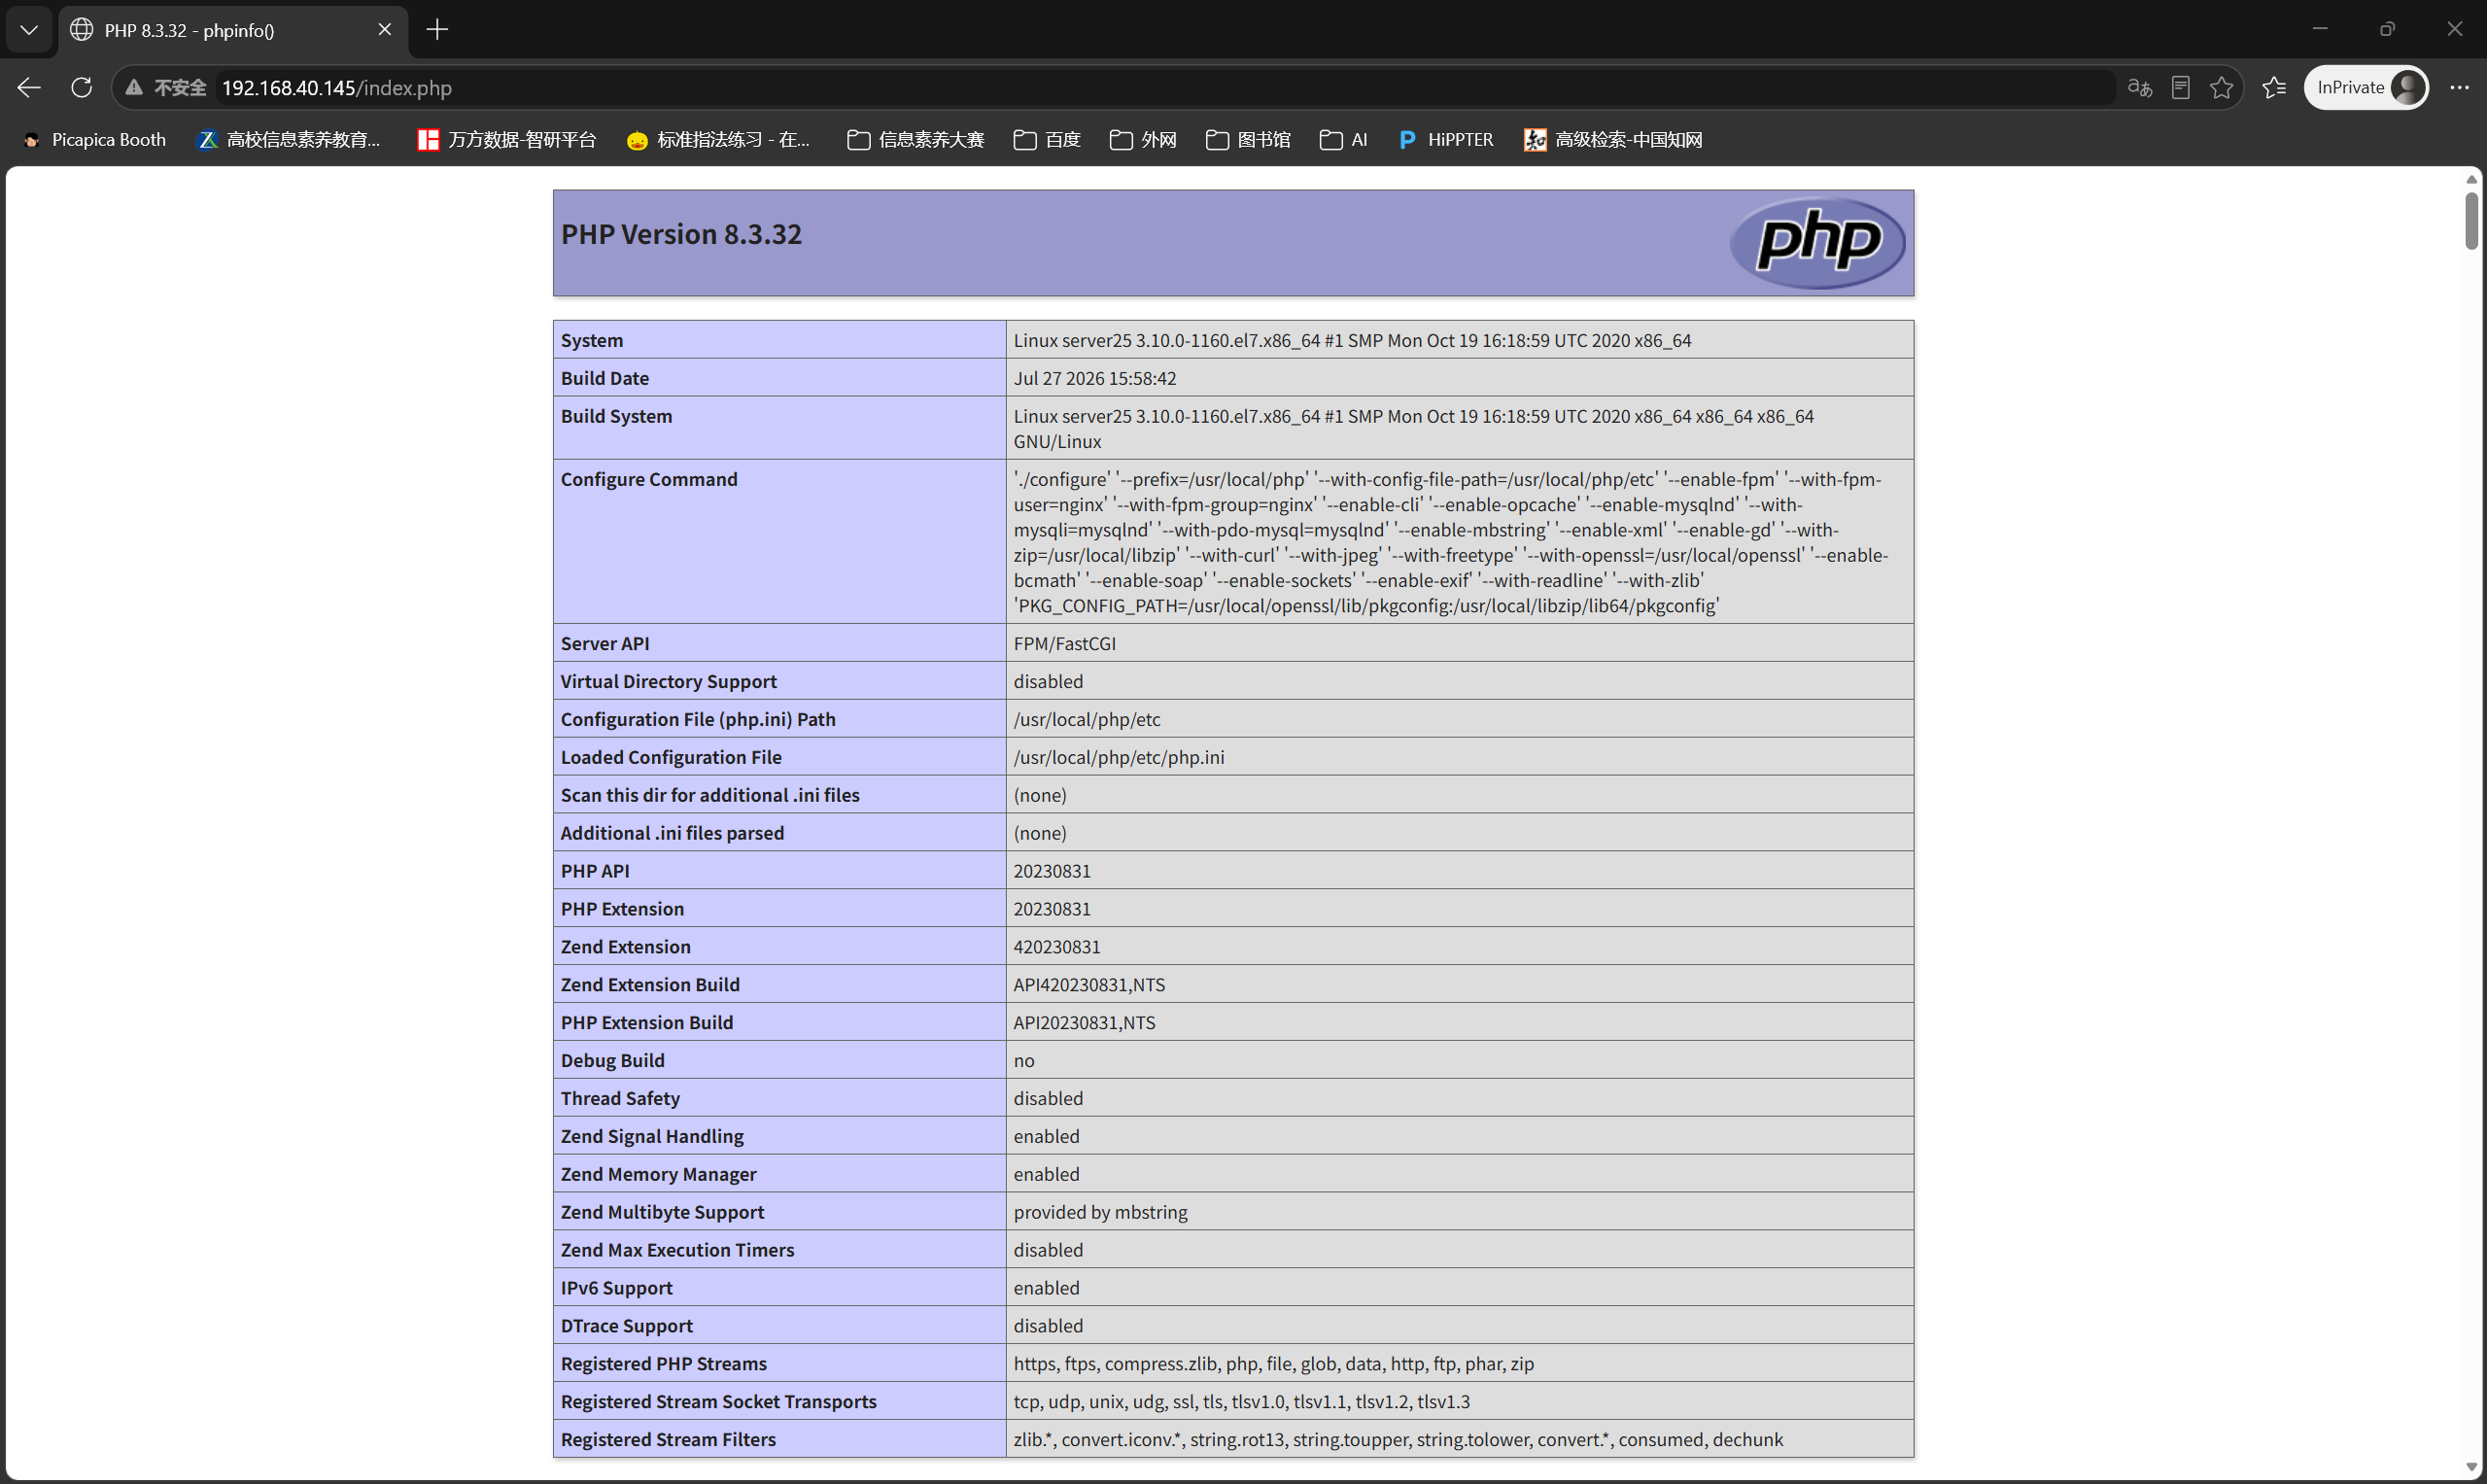Viewport: 2487px width, 1484px height.
Task: Click the Build Date value Jul 27 2026
Action: pyautogui.click(x=1094, y=378)
